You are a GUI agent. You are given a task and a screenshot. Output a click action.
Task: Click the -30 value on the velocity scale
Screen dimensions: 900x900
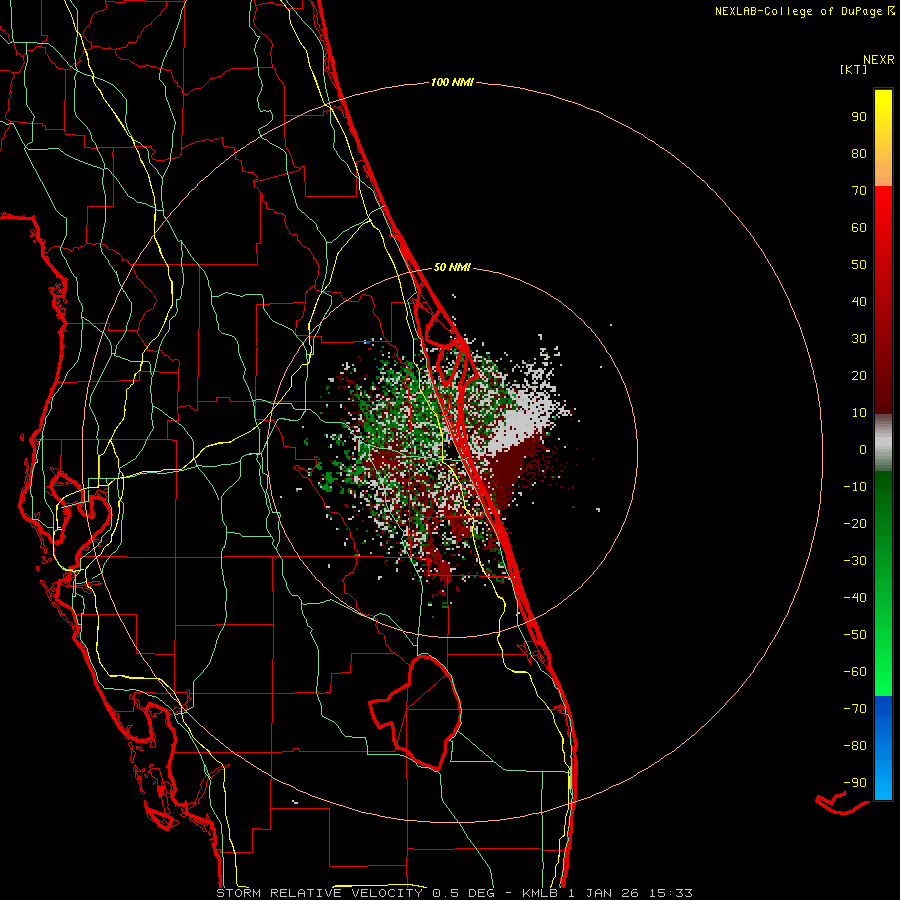coord(855,561)
